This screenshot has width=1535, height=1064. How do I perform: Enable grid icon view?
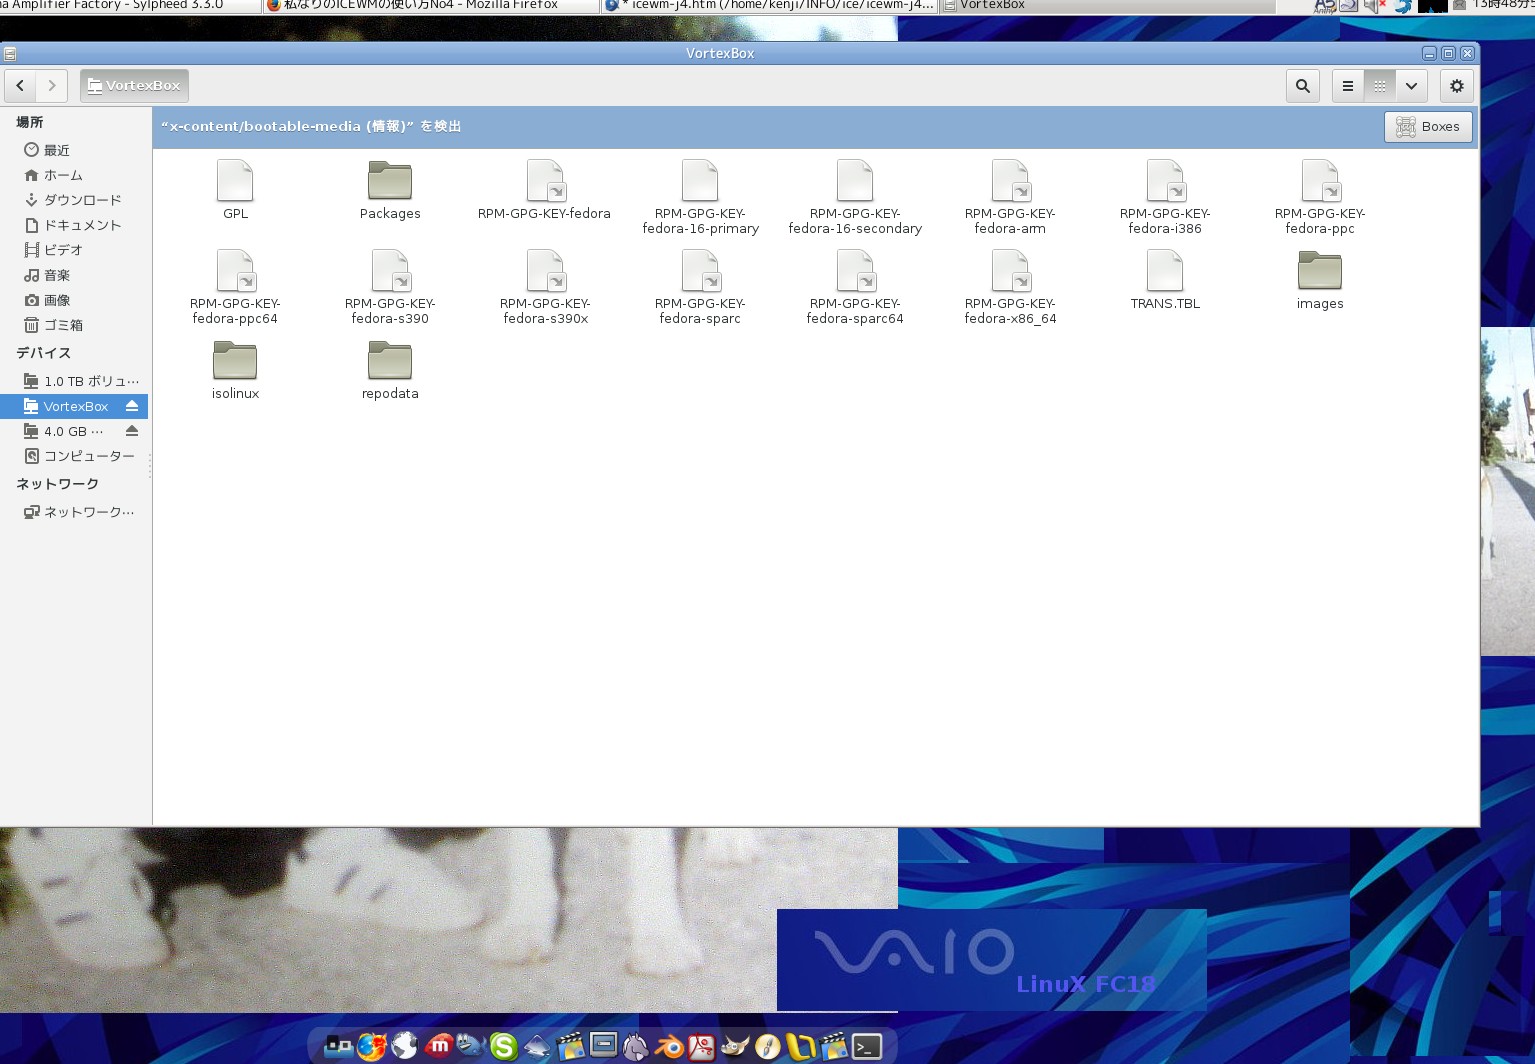pos(1379,86)
